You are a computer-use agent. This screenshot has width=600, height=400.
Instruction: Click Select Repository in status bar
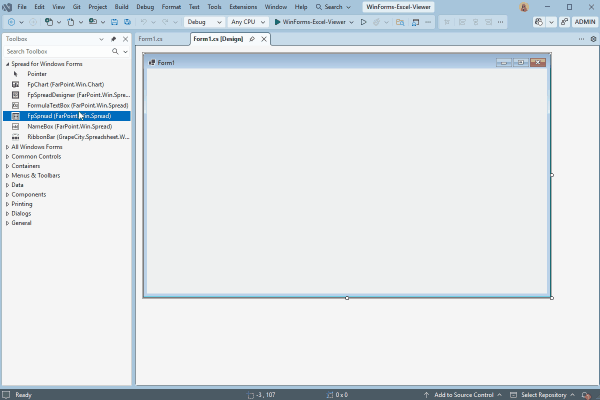point(543,395)
